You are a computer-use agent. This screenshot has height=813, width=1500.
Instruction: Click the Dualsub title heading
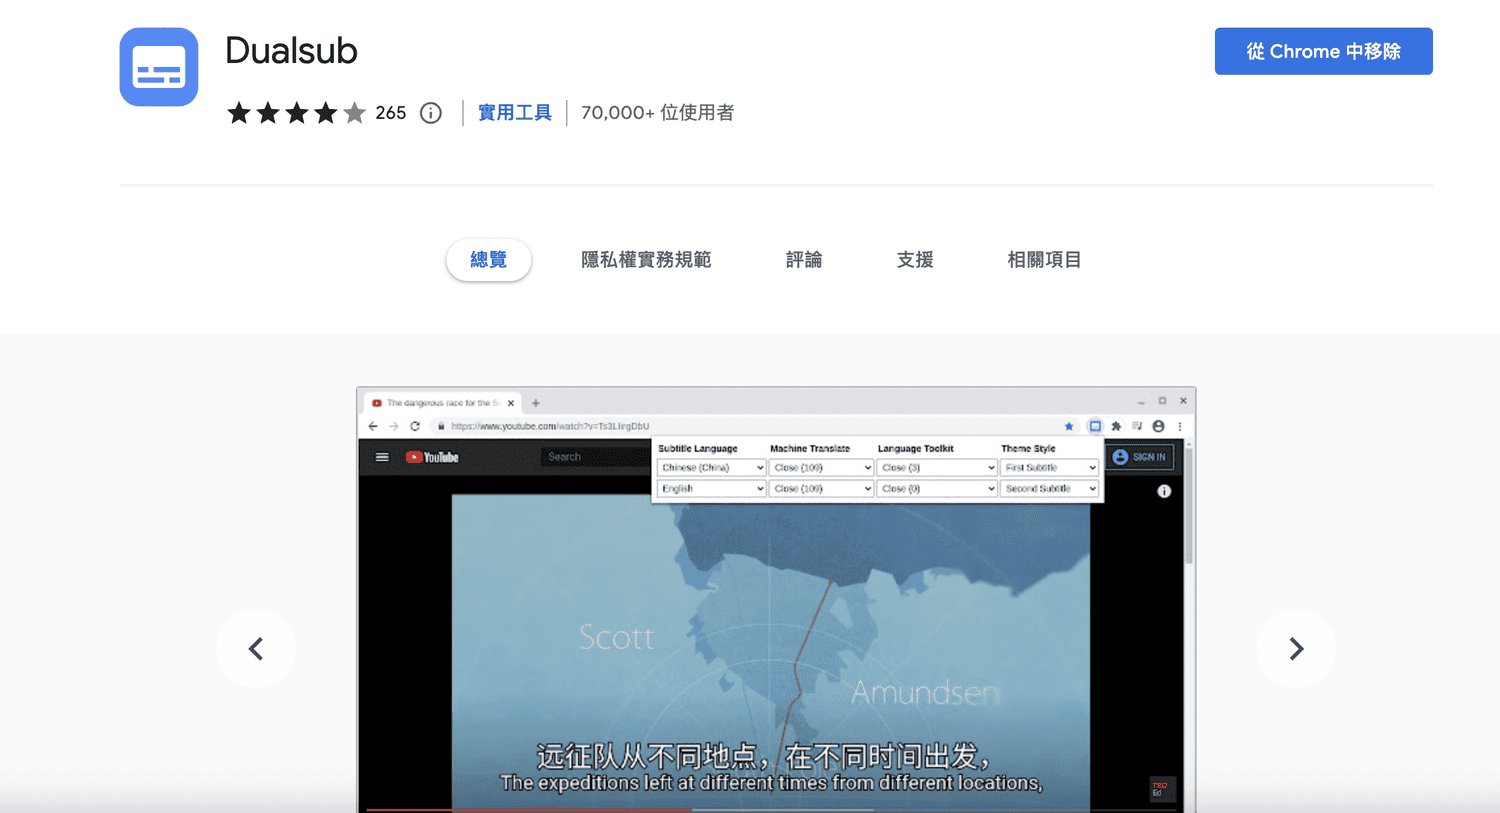[291, 51]
